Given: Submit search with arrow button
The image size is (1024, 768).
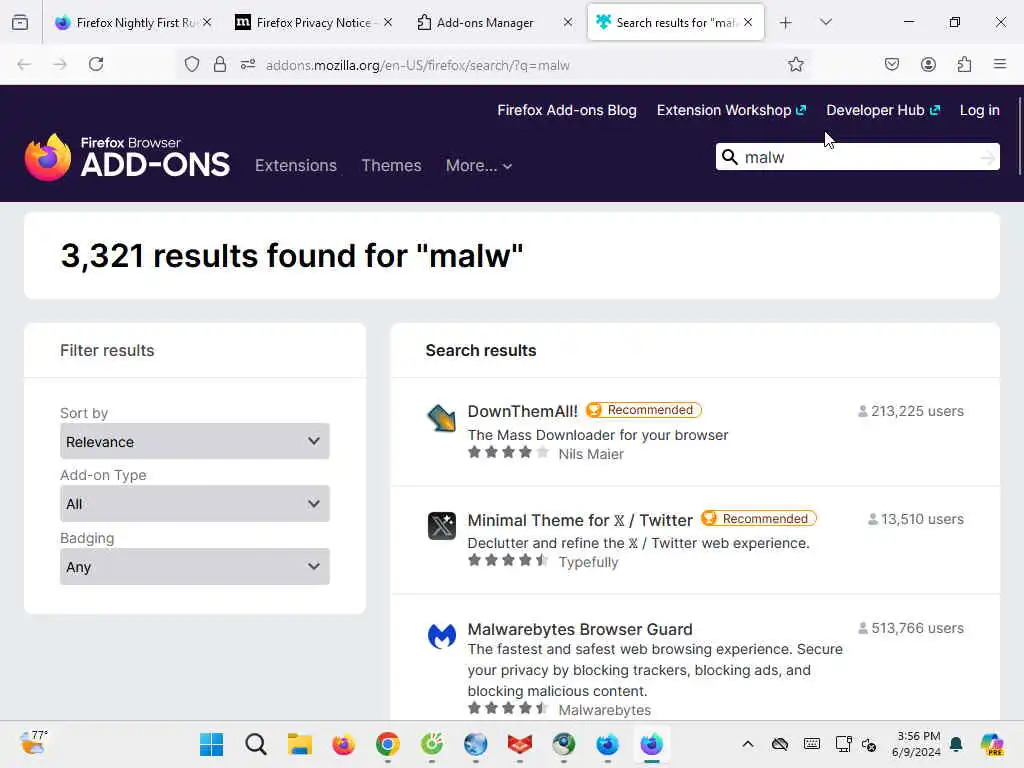Looking at the screenshot, I should pos(988,157).
